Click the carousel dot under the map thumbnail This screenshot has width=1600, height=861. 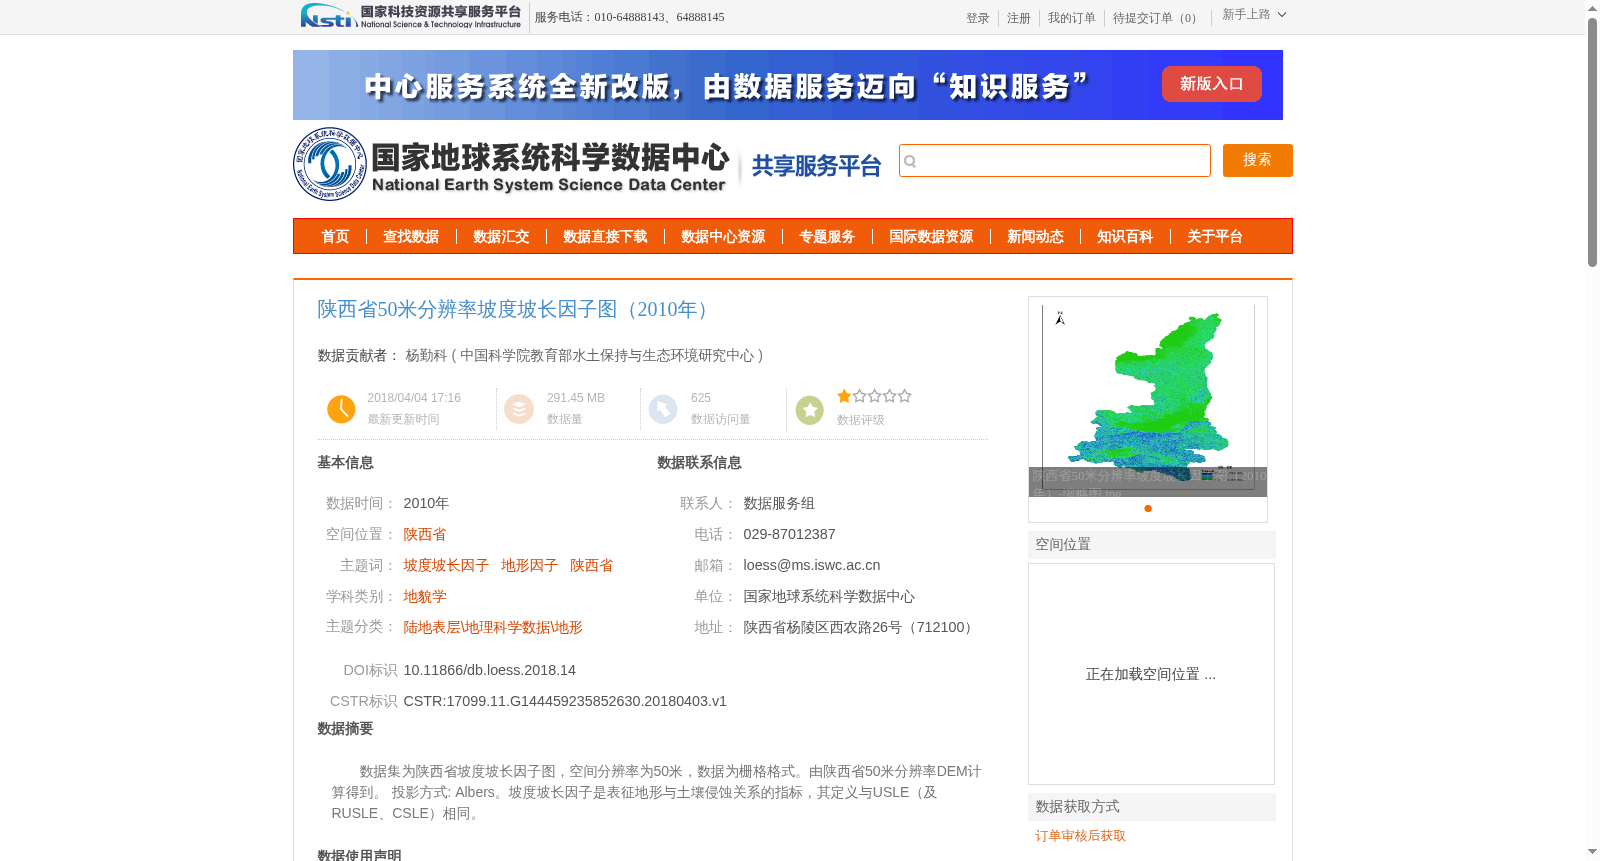point(1148,508)
